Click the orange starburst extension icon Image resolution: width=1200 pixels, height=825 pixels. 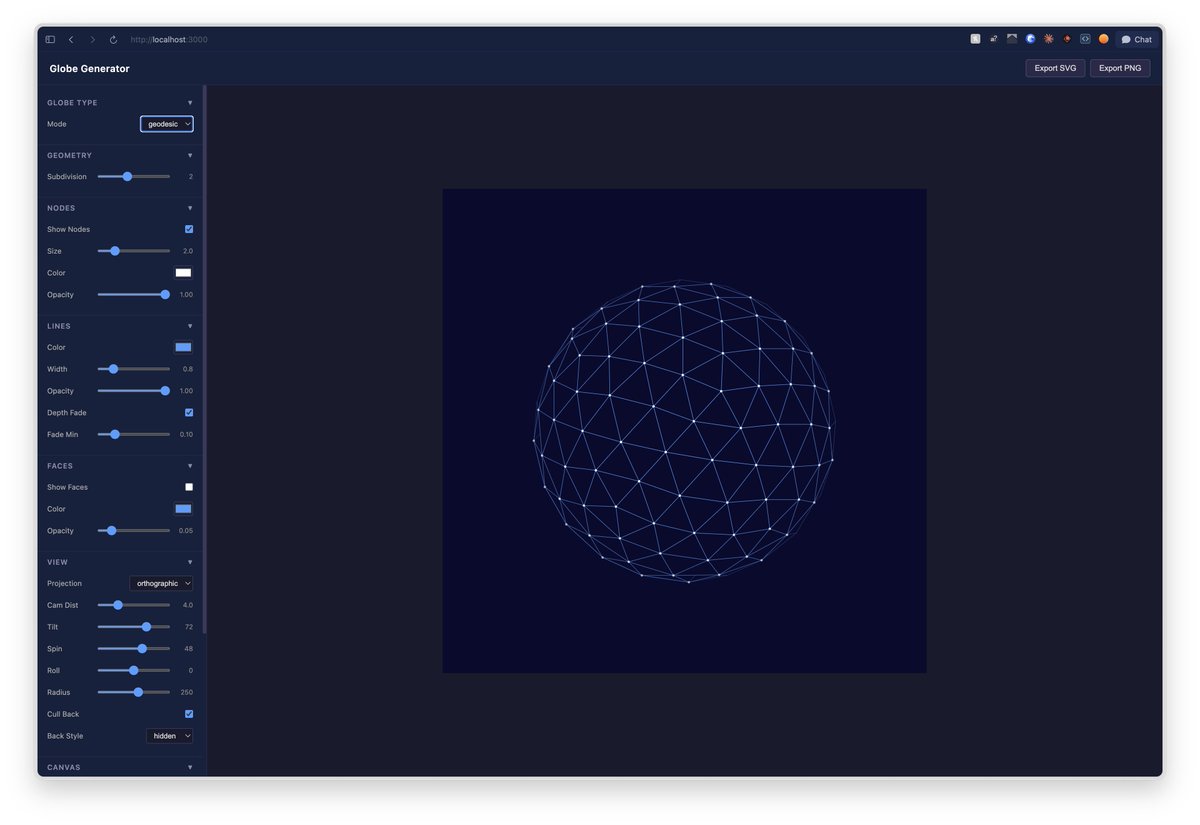tap(1048, 39)
